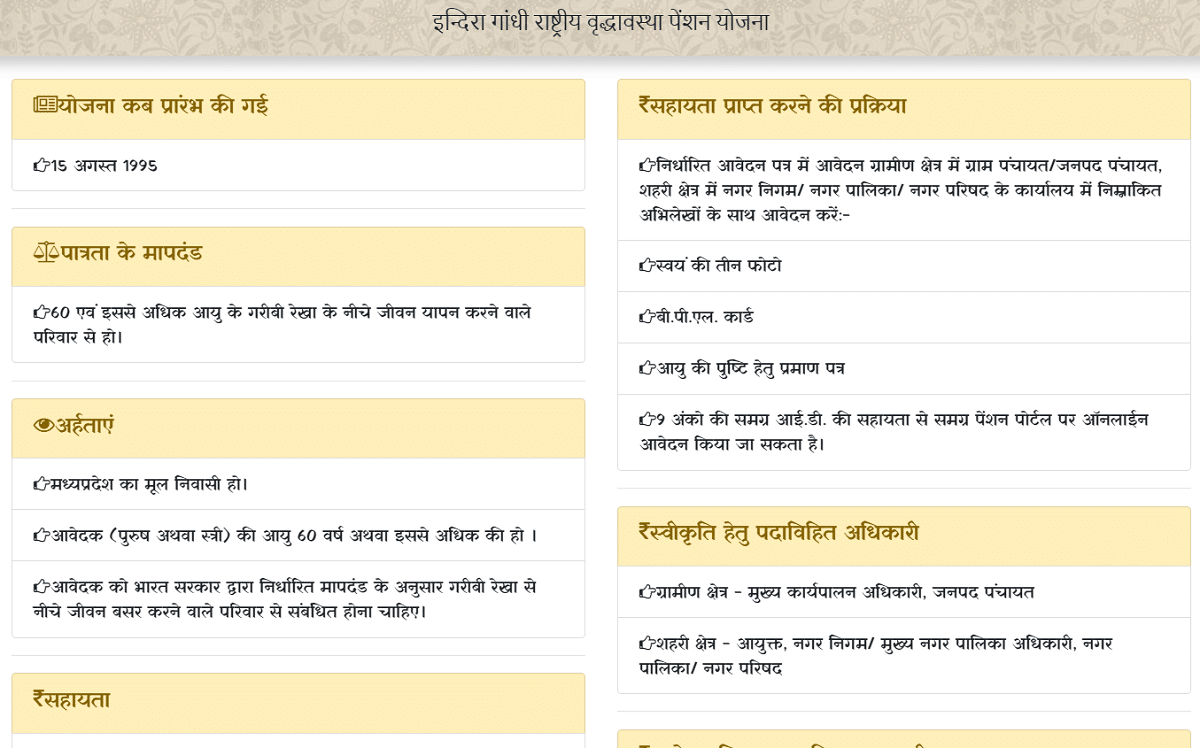Click the hand icon before आवेदक को भारत सरकार
The width and height of the screenshot is (1200, 748).
[41, 587]
